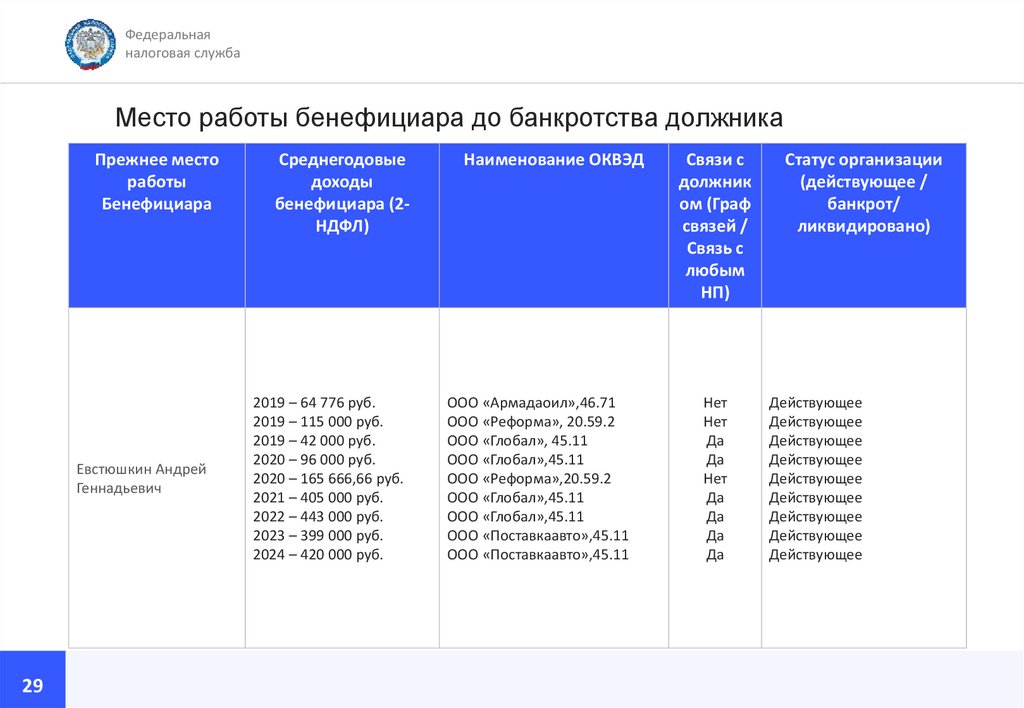Click the income entry '2024 – 420 000 руб.'
The width and height of the screenshot is (1024, 708).
point(318,555)
